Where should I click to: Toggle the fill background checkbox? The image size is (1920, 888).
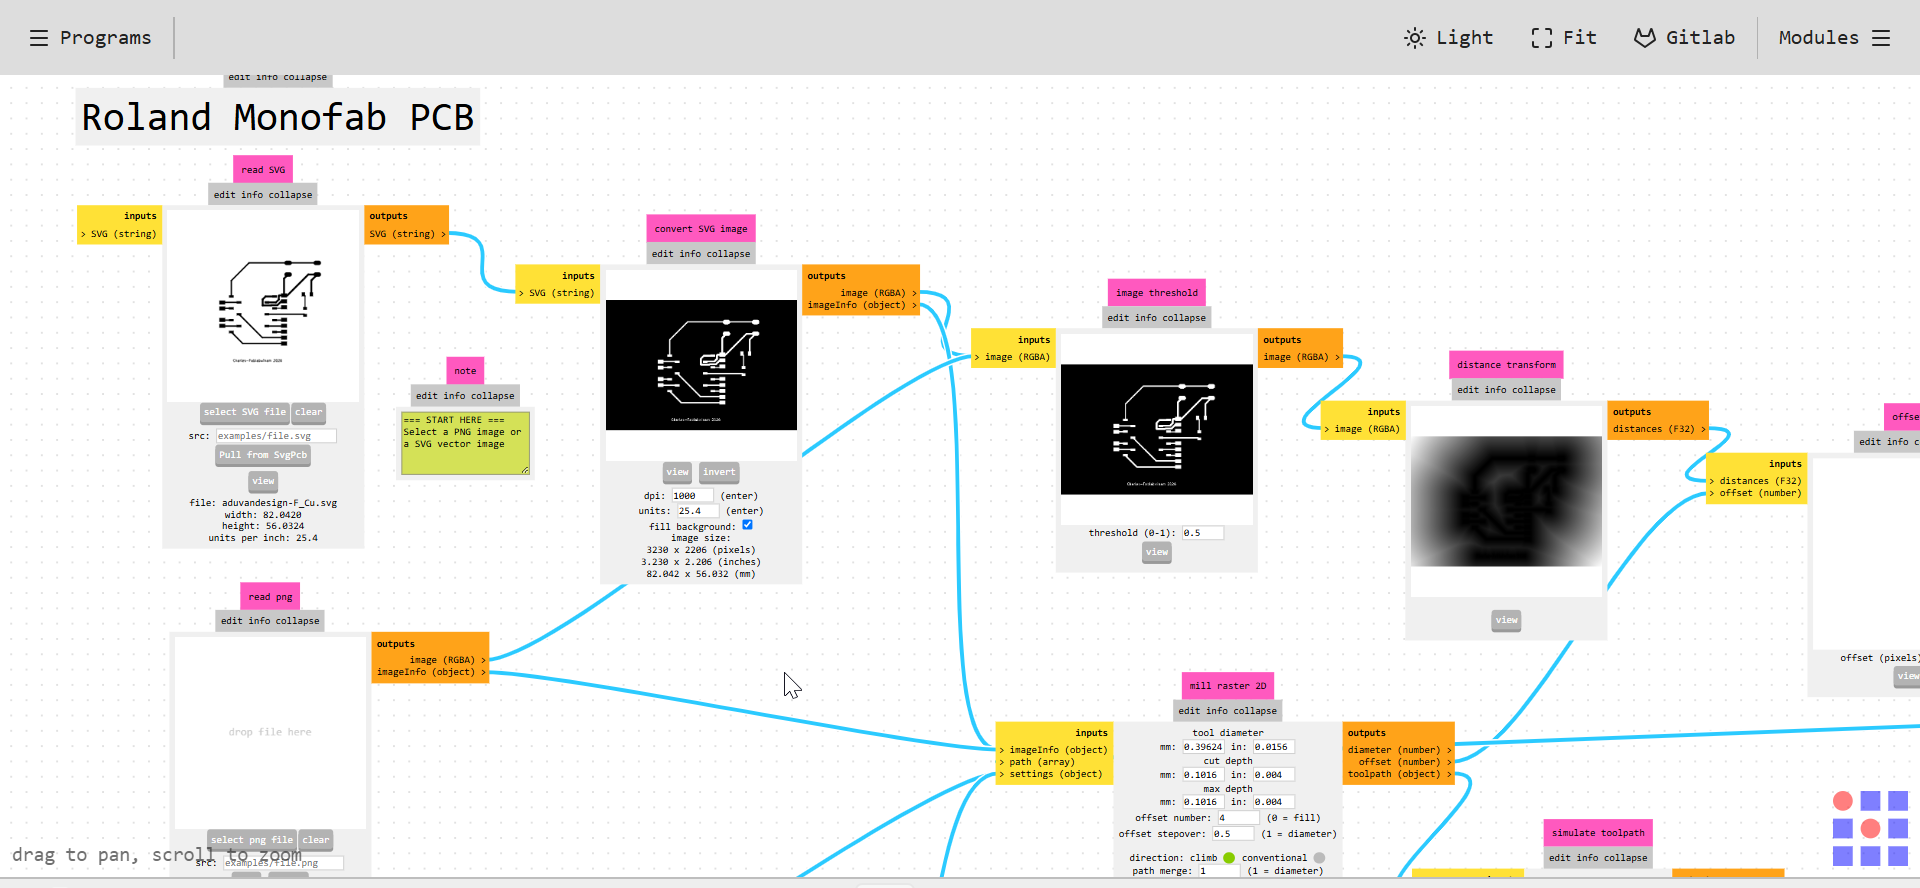(x=747, y=525)
